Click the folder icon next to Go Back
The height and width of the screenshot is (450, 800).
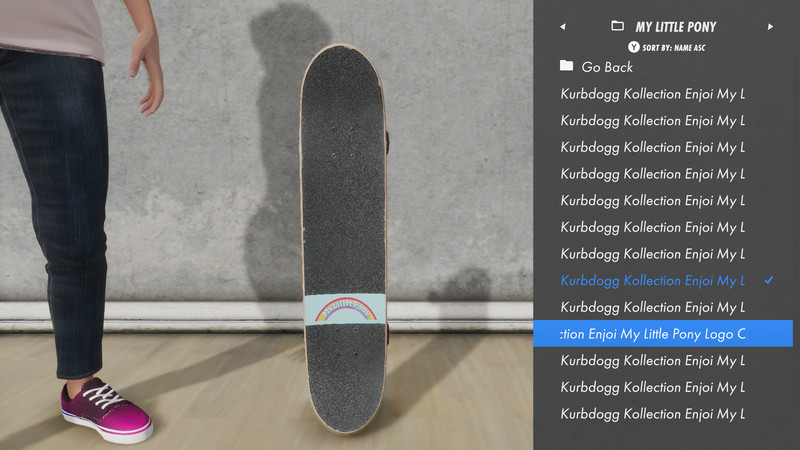coord(566,66)
